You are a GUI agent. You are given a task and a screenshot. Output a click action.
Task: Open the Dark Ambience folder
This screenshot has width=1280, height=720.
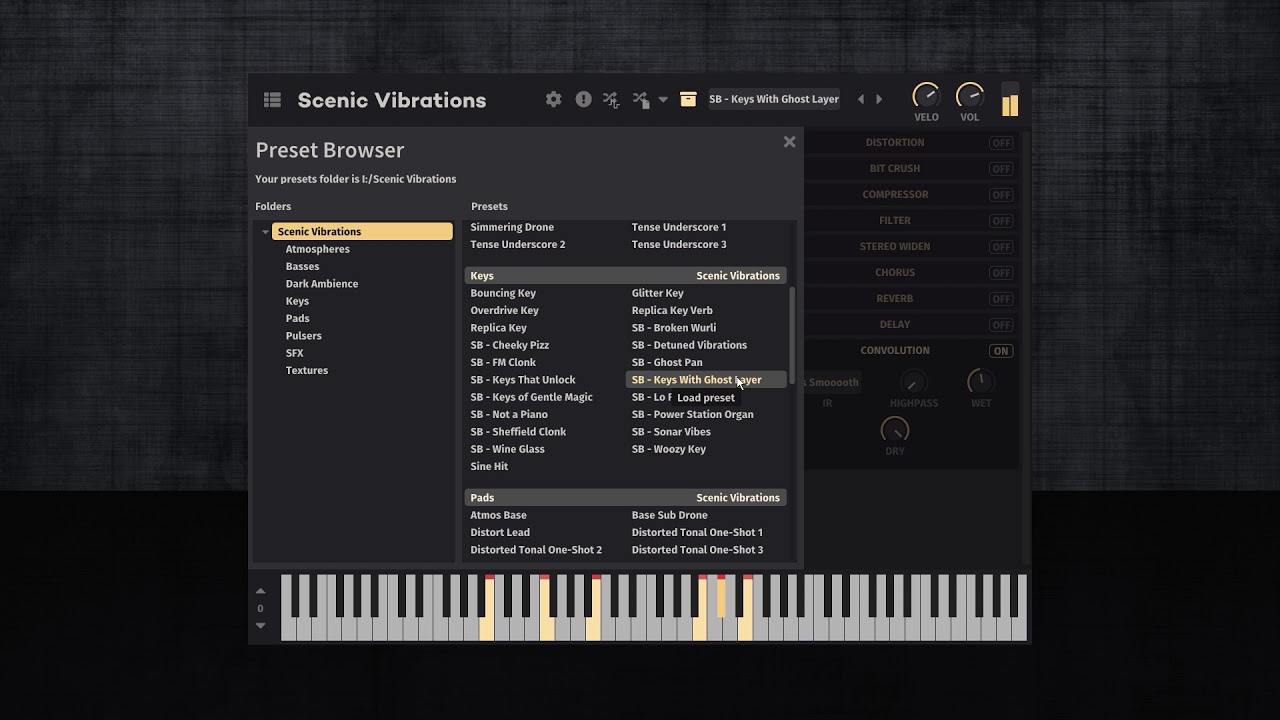click(x=321, y=284)
